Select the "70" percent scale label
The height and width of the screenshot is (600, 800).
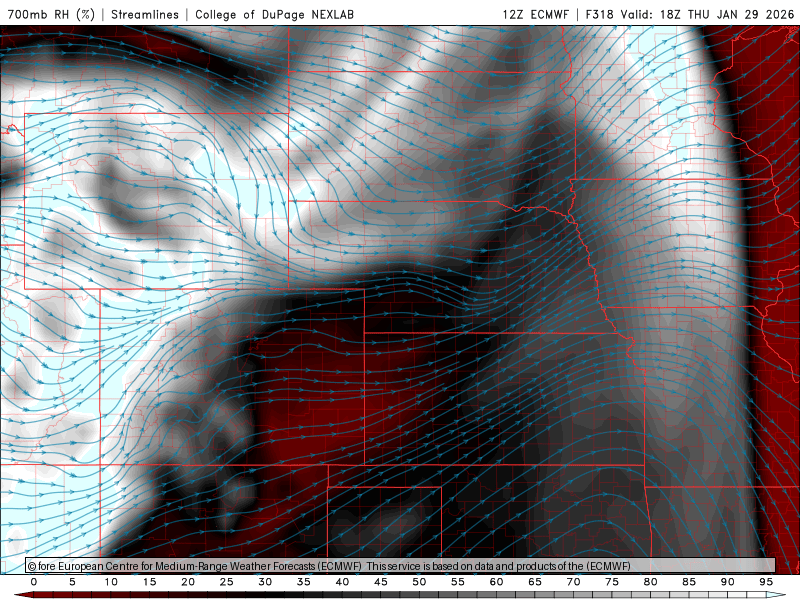573,582
